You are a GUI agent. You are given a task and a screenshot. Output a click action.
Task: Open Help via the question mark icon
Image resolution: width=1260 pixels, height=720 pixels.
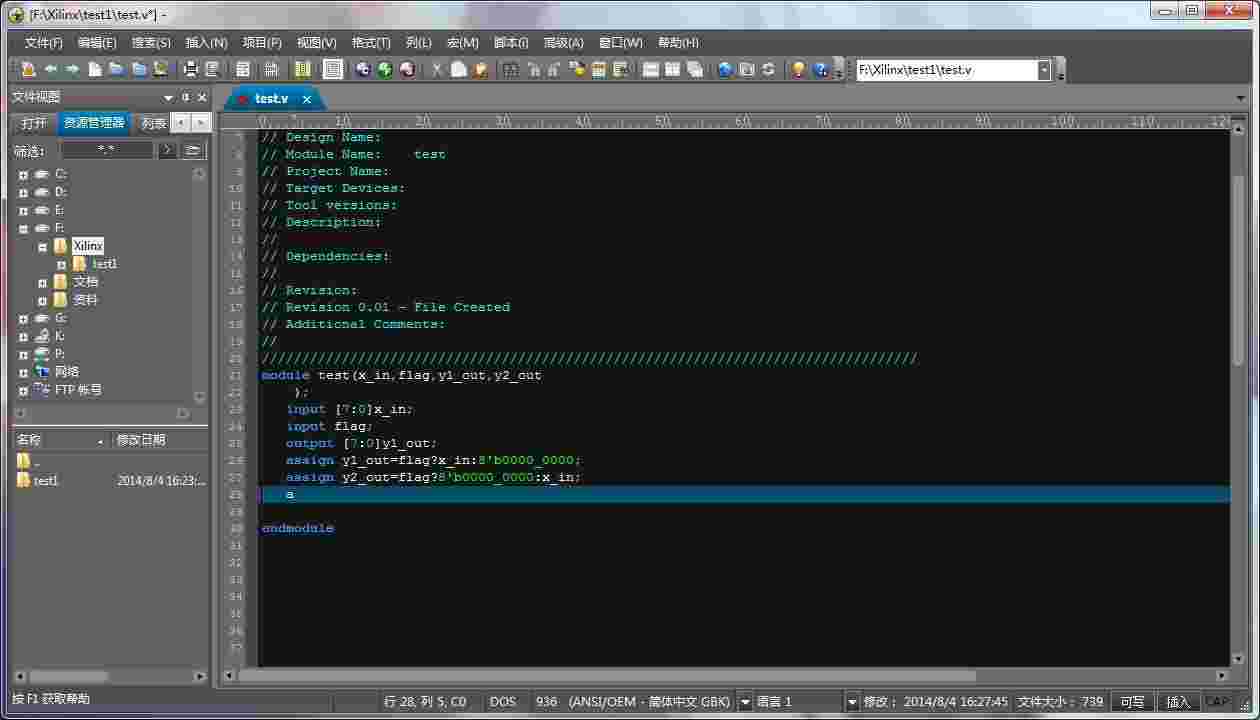[822, 70]
